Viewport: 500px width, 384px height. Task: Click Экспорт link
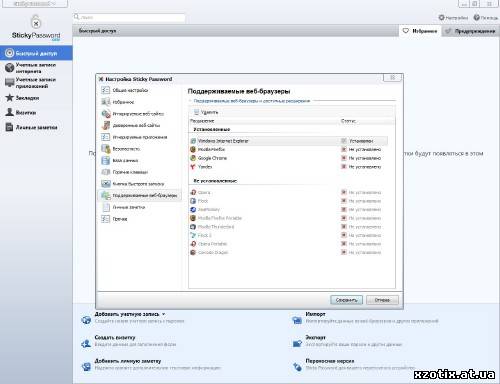click(315, 337)
